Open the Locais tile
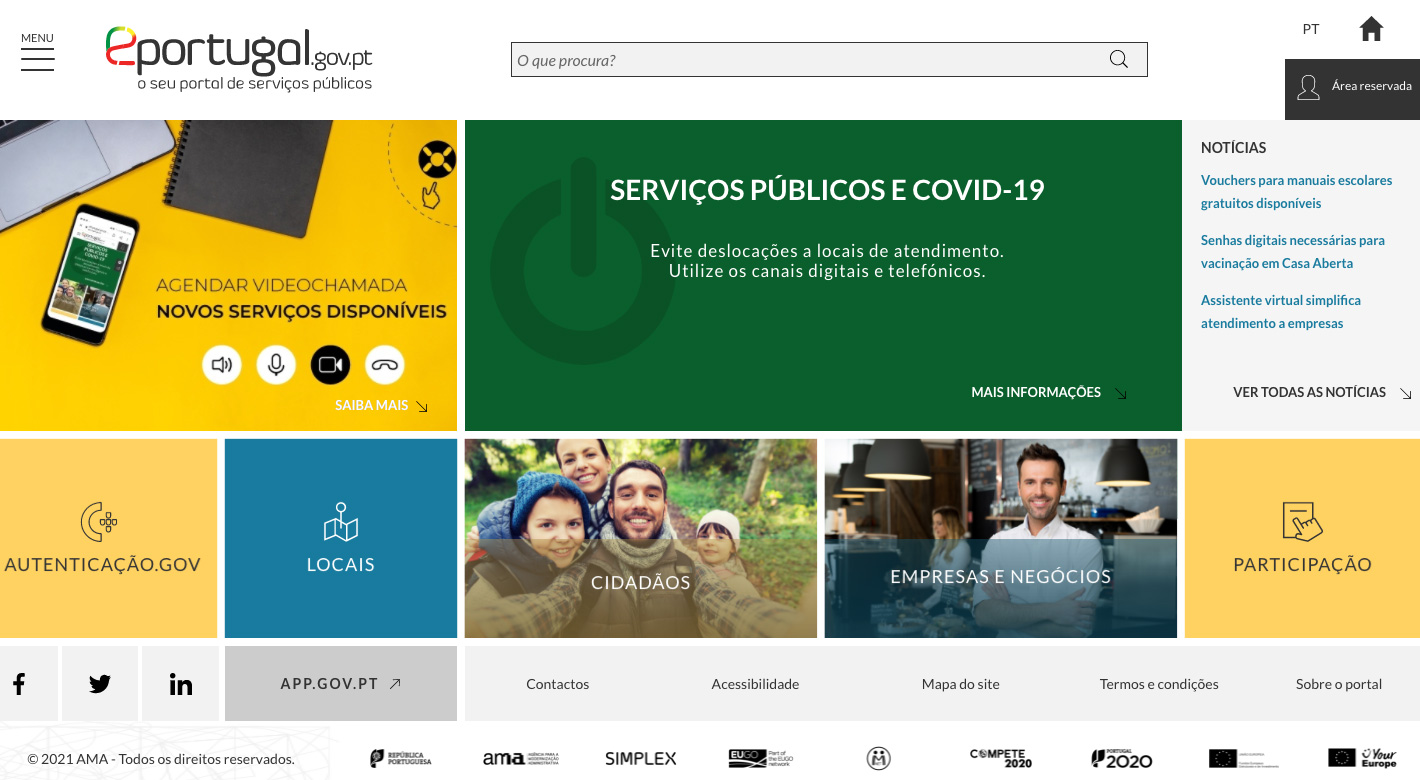Screen dimensions: 1420x780 [x=340, y=538]
